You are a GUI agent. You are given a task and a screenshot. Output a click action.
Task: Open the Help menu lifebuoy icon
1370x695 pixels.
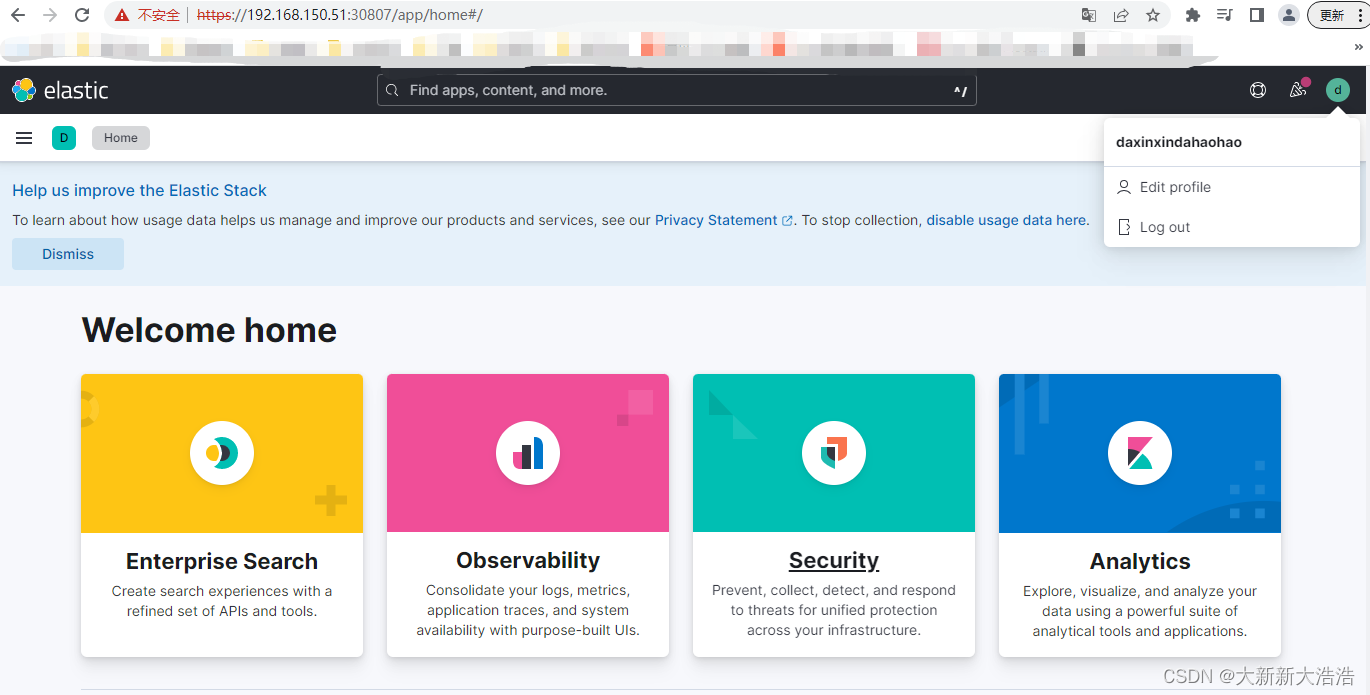(1258, 90)
